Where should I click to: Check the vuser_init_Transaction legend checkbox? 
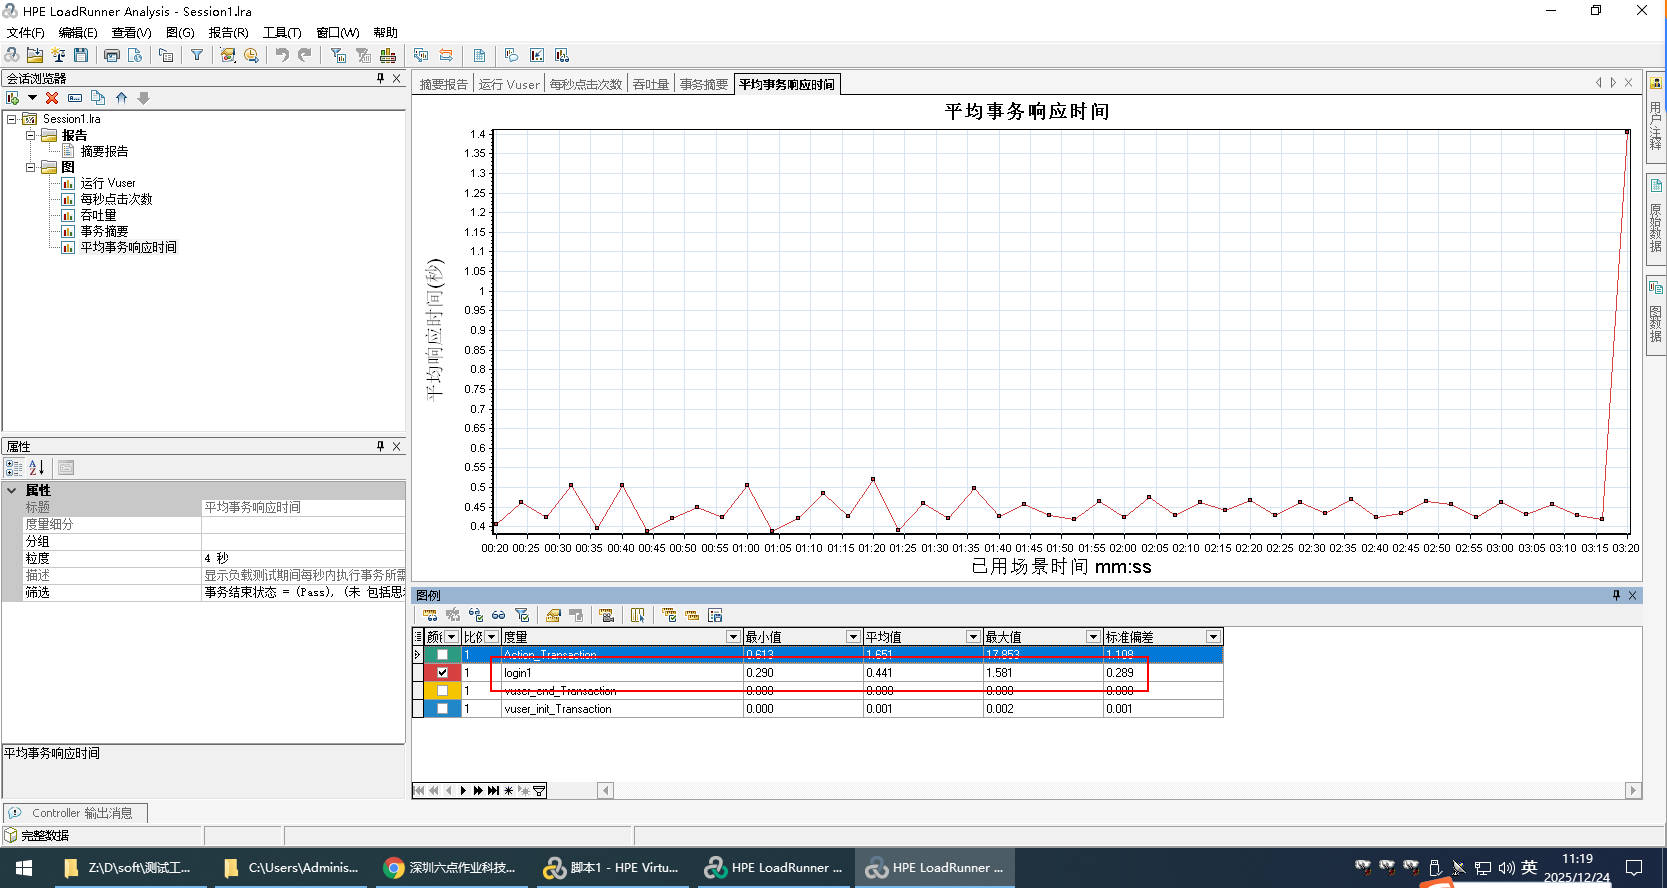(x=442, y=708)
